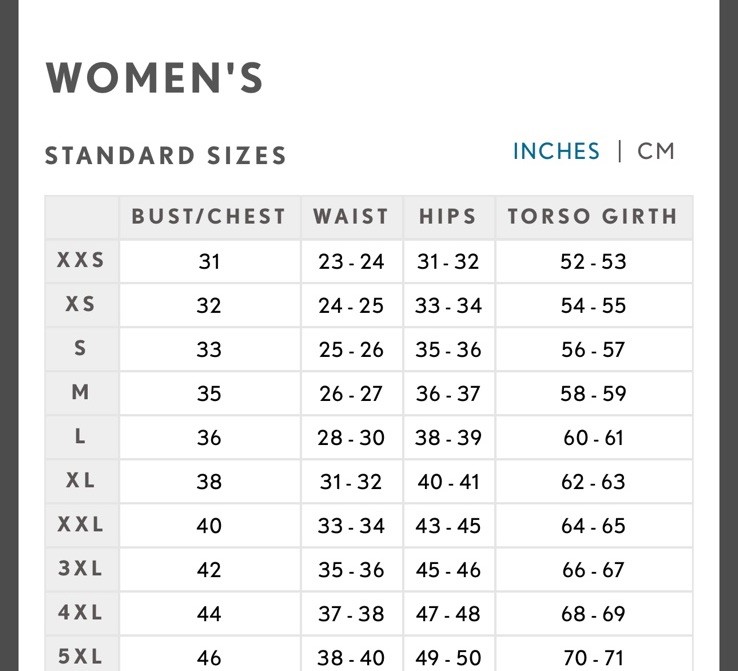Select the XXL size row label

81,524
